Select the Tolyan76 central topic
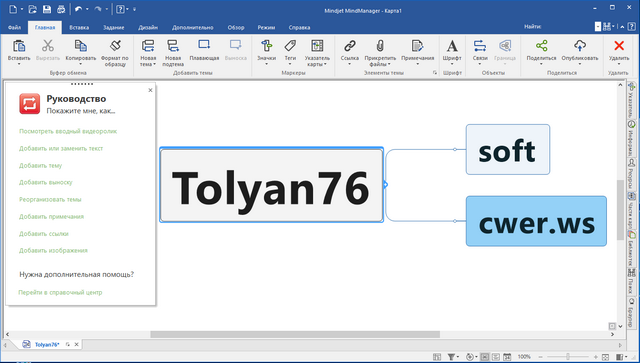The height and width of the screenshot is (363, 640). 271,186
